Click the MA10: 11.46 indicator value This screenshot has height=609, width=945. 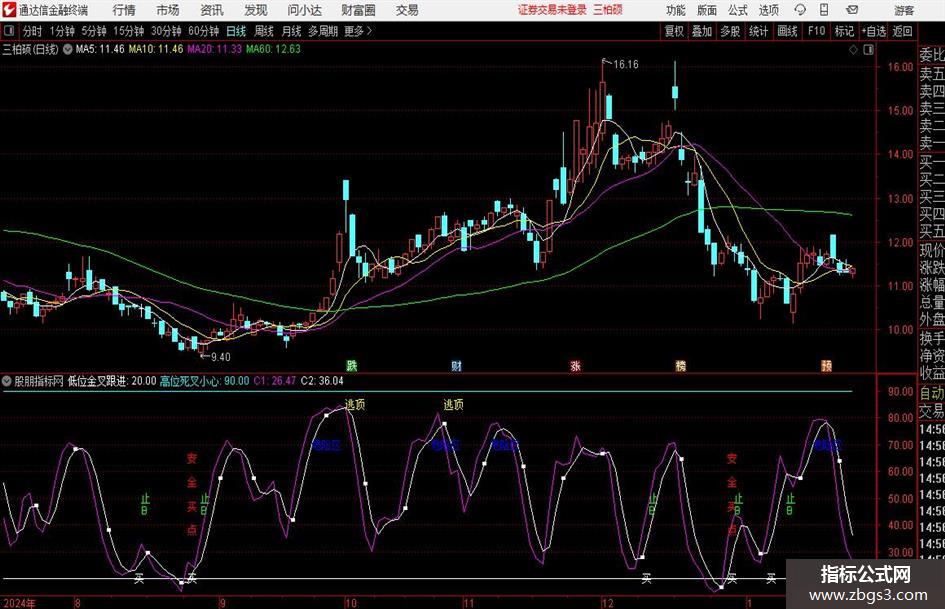[x=155, y=49]
